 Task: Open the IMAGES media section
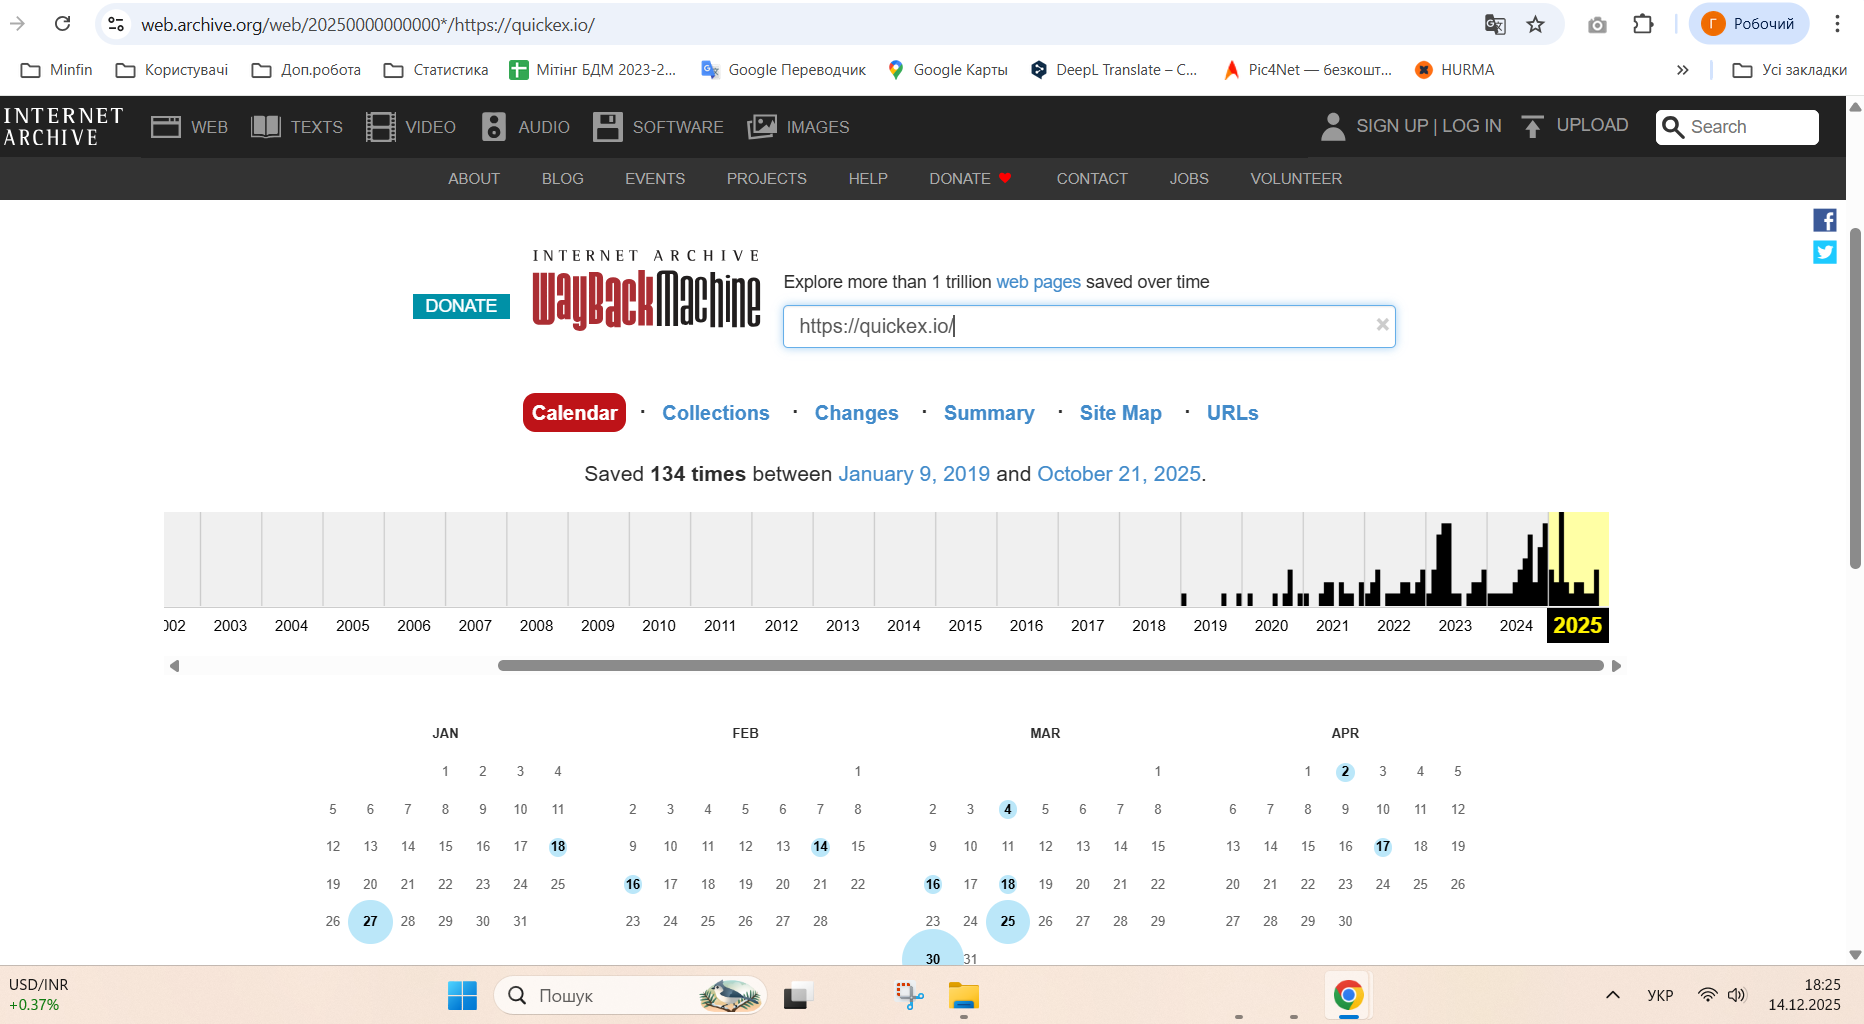pyautogui.click(x=798, y=127)
